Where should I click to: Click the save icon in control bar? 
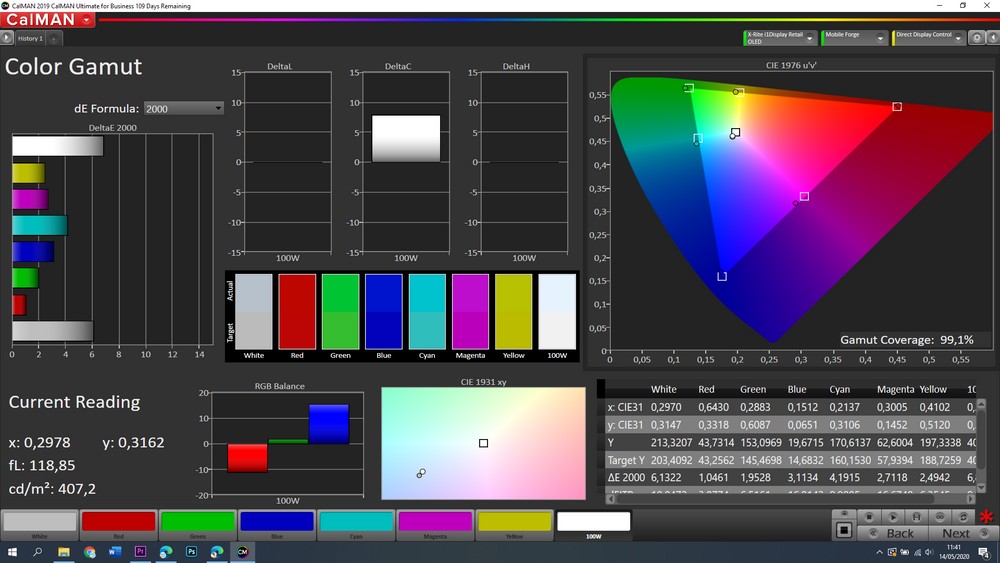coord(916,517)
